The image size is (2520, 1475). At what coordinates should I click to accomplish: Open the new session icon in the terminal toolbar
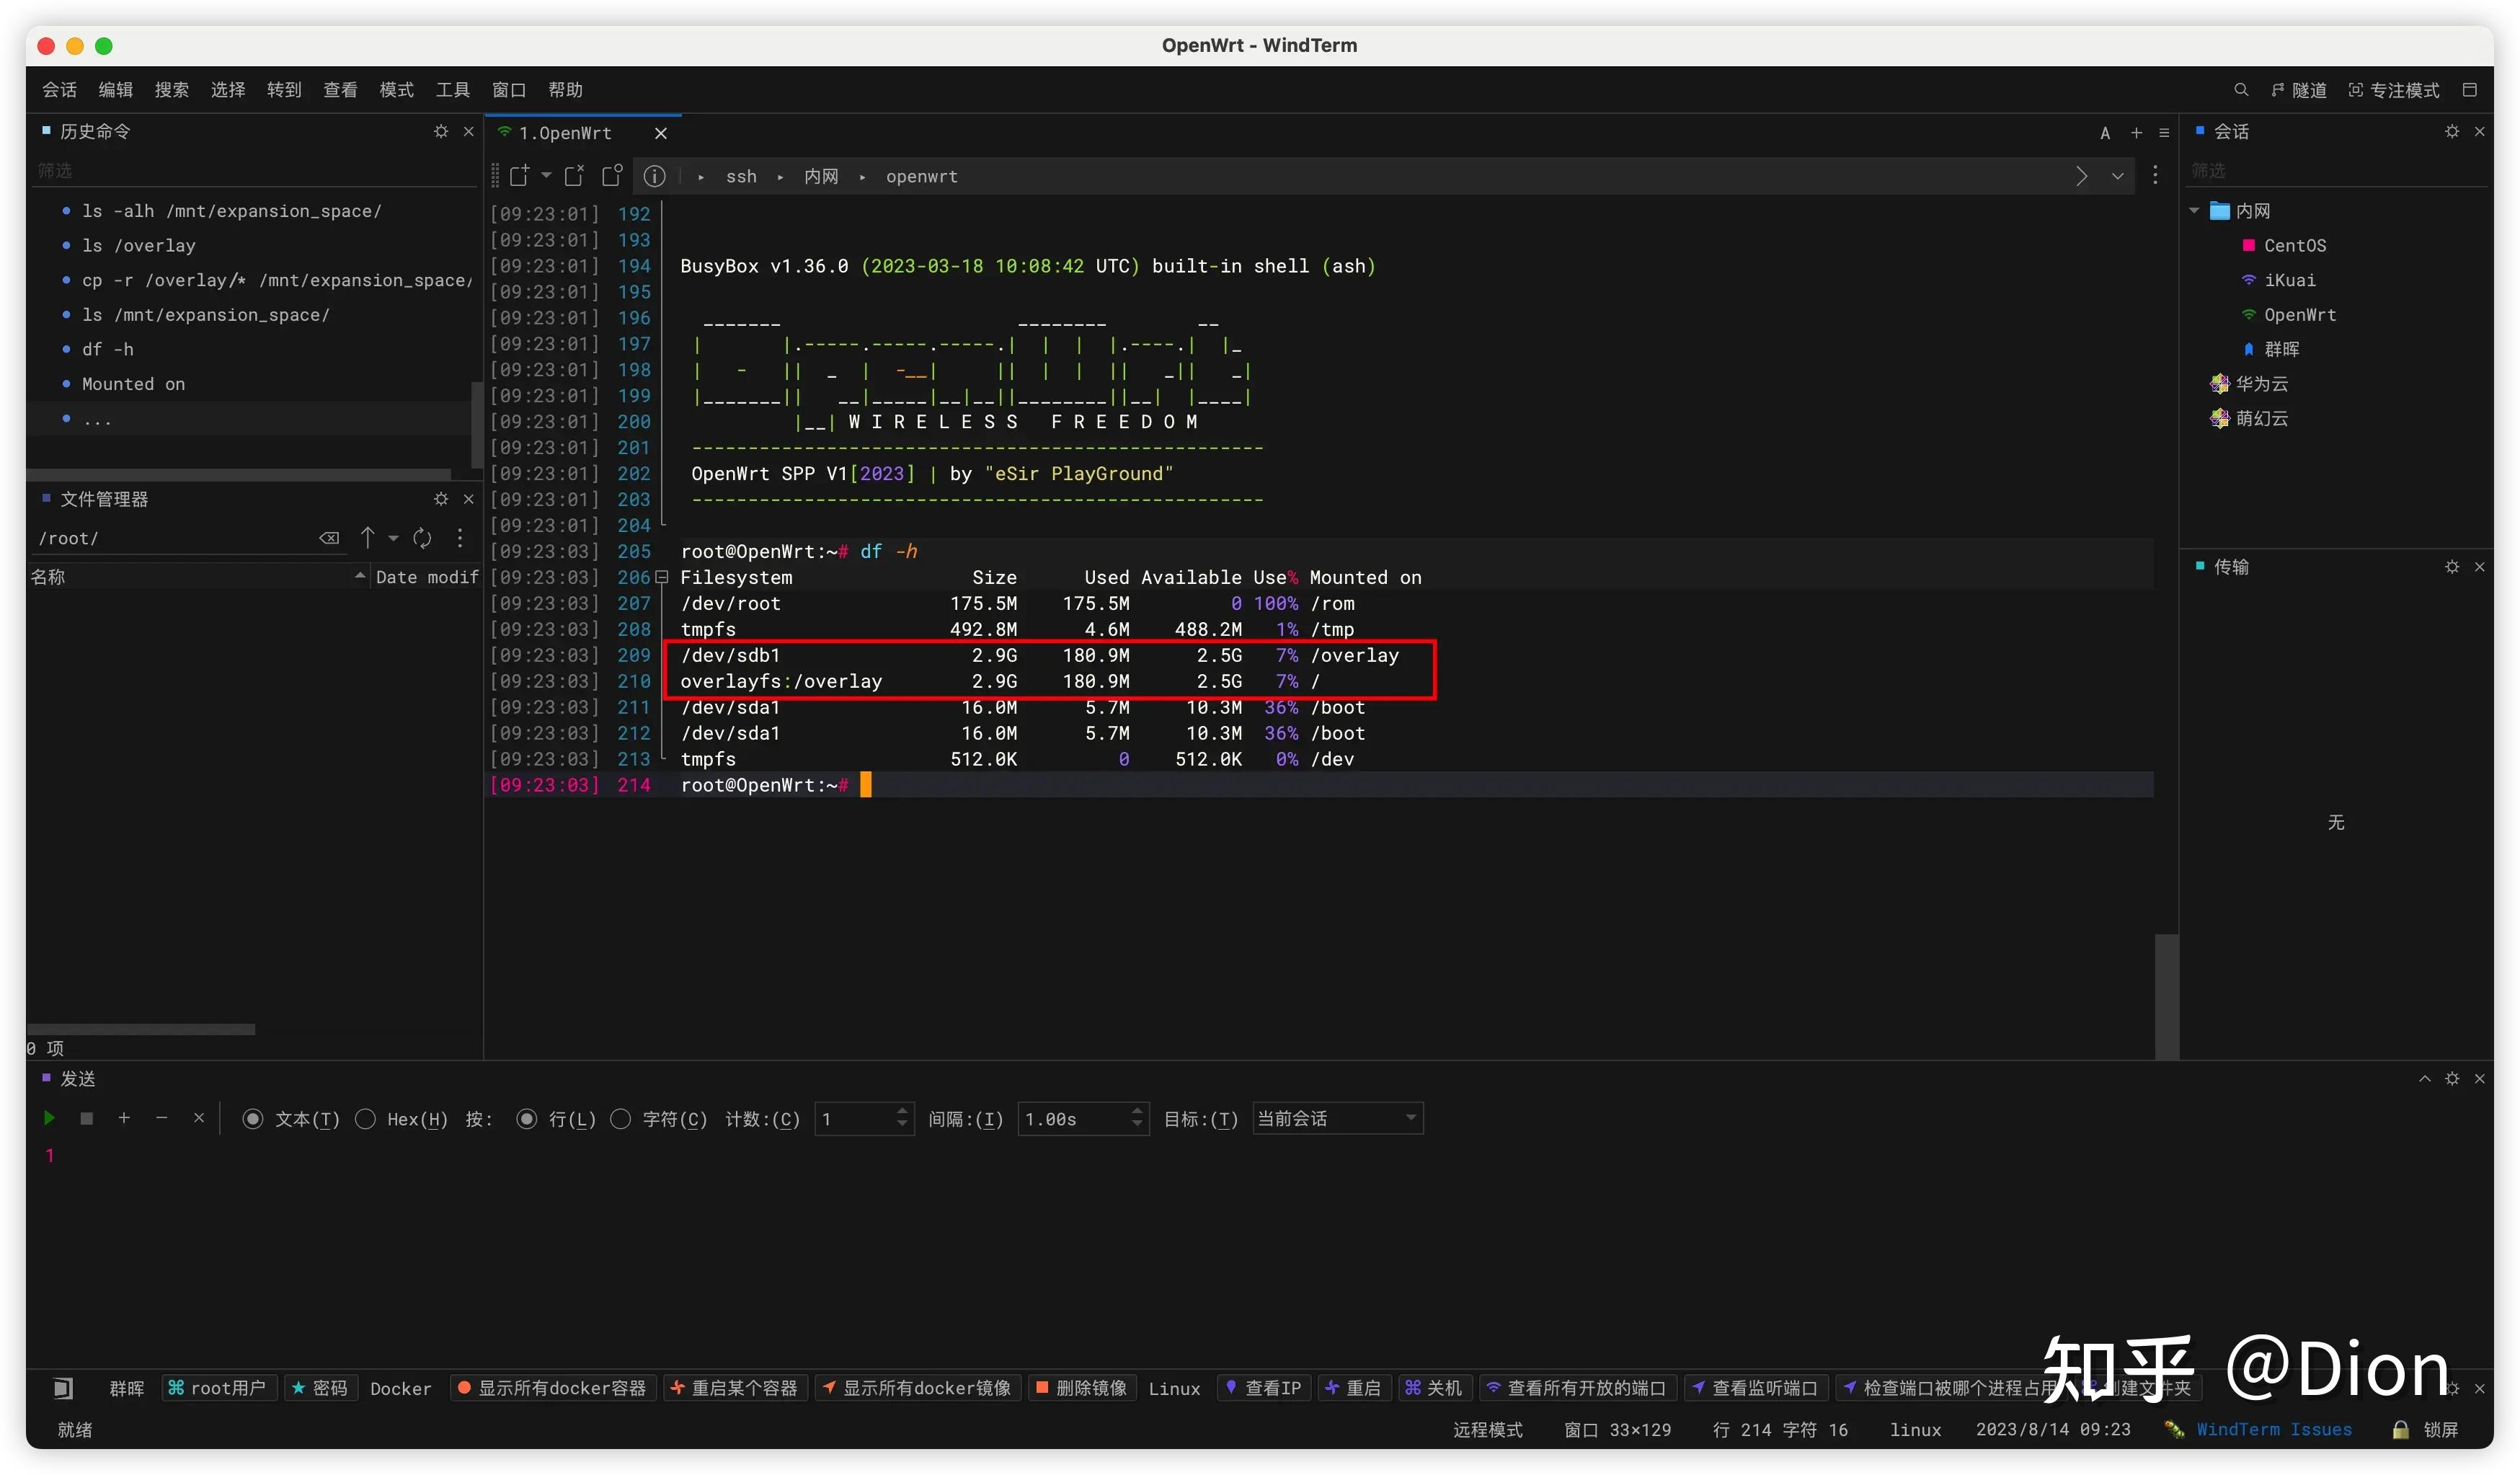point(519,176)
